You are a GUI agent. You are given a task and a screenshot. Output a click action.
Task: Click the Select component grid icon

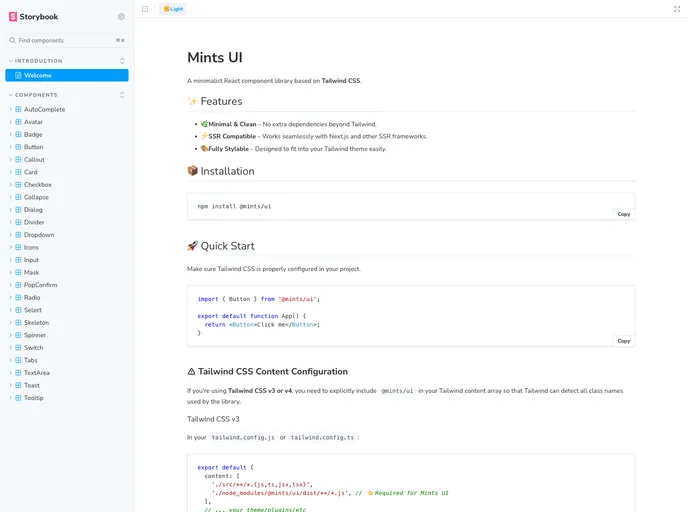coord(18,310)
